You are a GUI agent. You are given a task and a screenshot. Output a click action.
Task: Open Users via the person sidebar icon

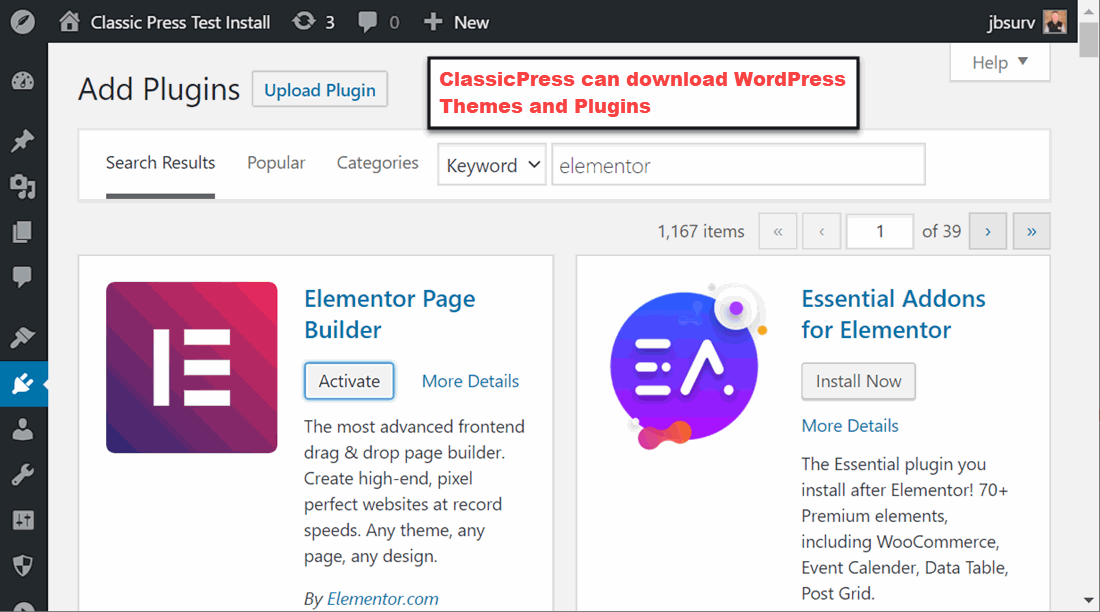coord(22,430)
